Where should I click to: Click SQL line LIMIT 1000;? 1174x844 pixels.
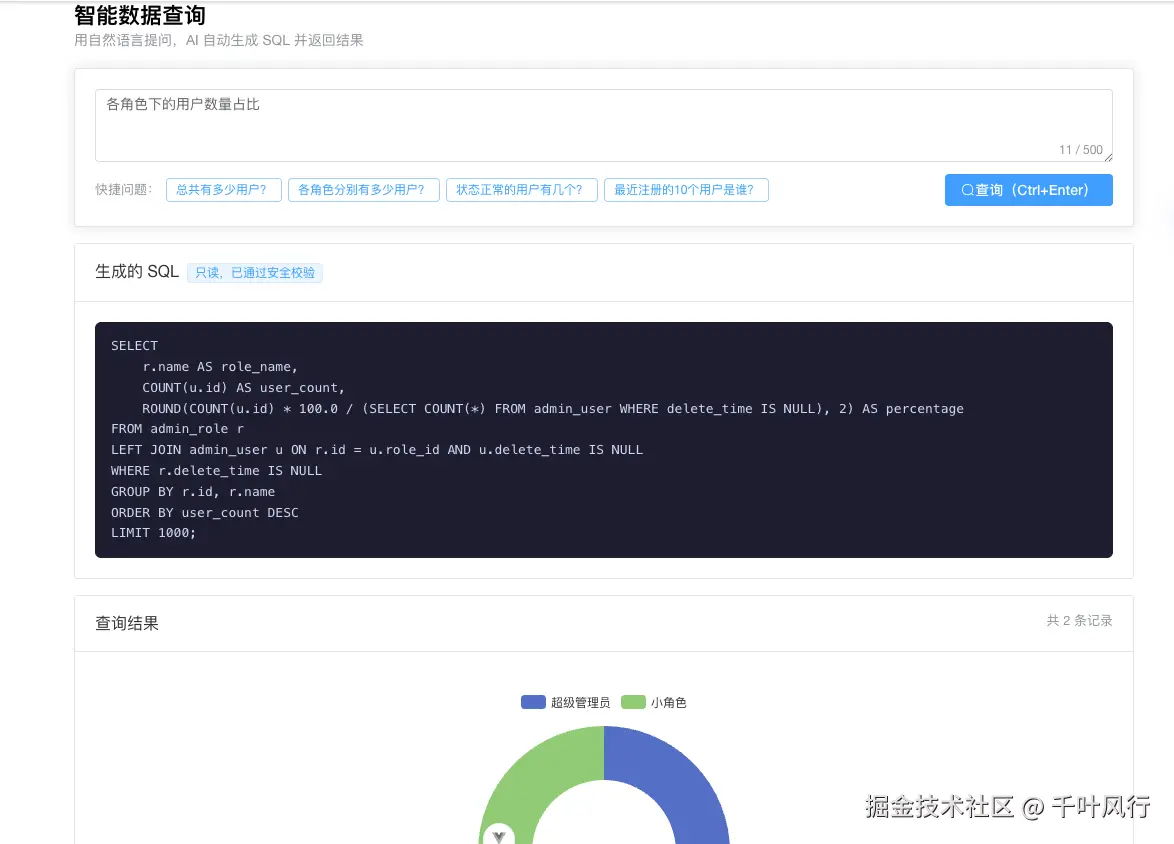pos(153,532)
